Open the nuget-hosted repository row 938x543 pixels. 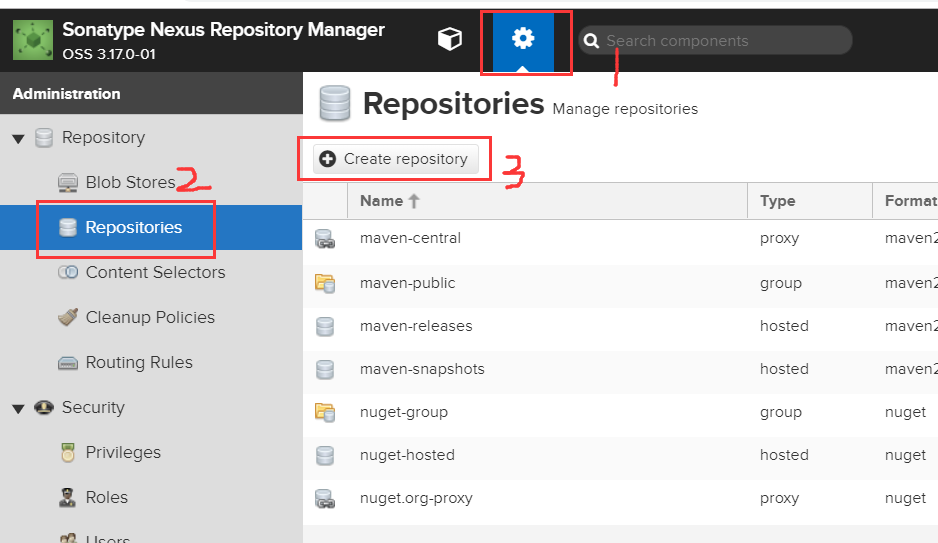tap(620, 456)
